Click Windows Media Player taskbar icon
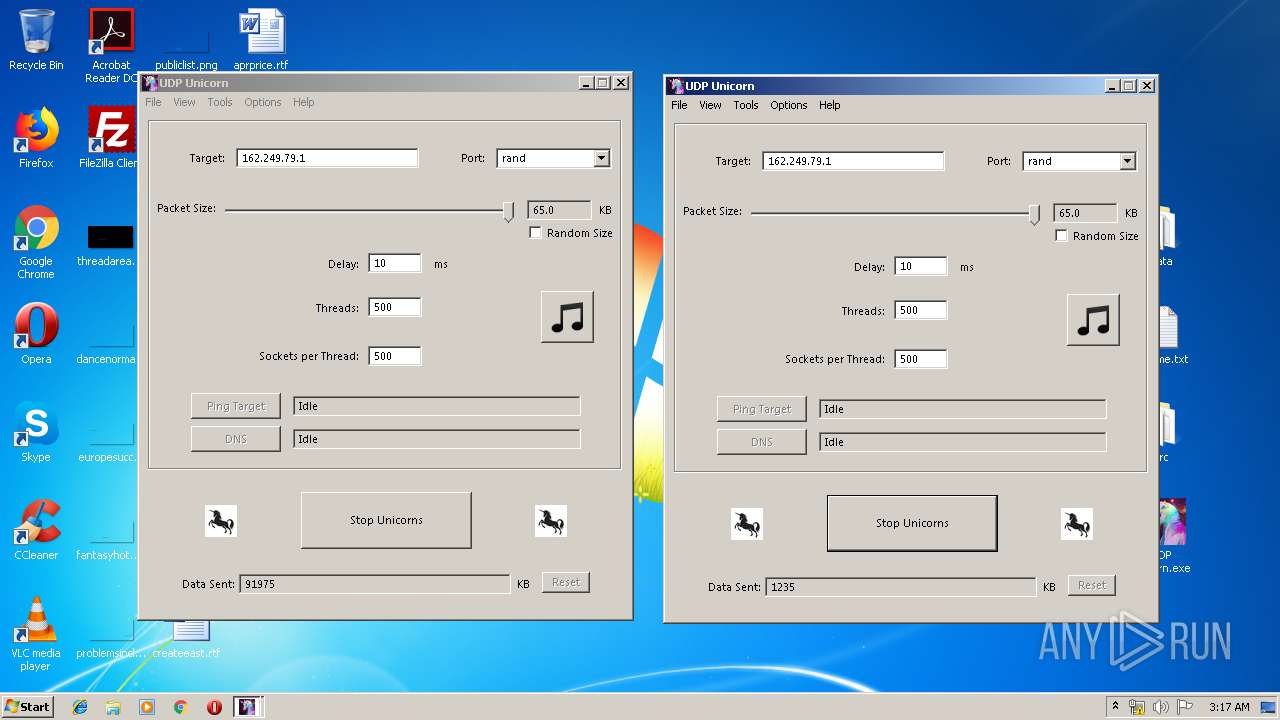1280x720 pixels. pos(147,707)
